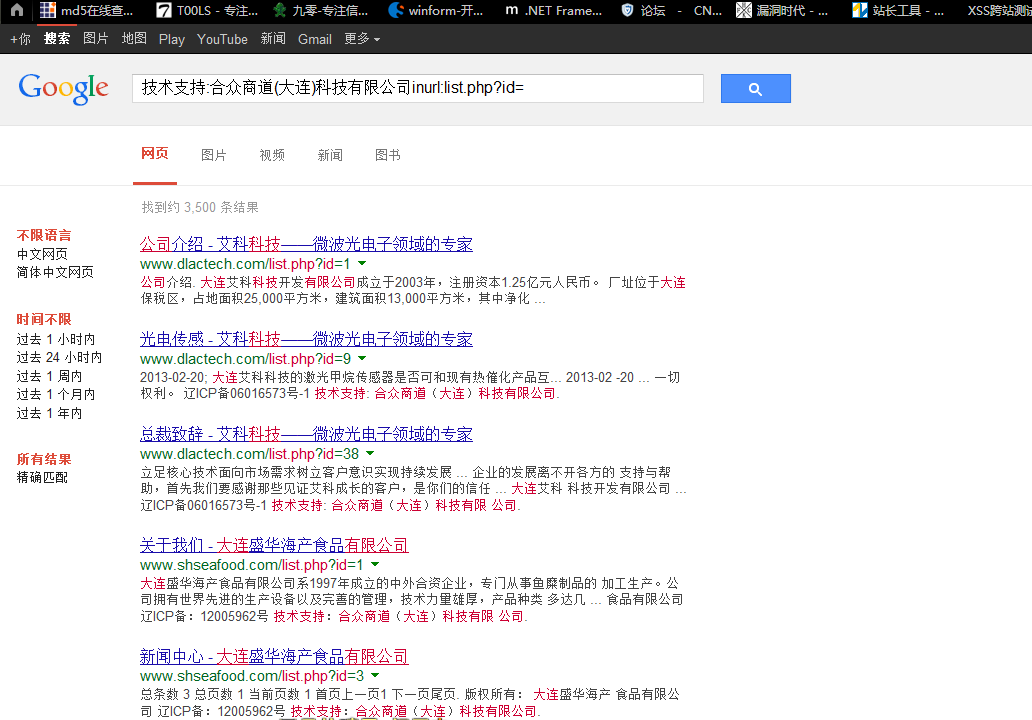Click the www.dlactech.com/list.php?id=9 URL text
The image size is (1032, 720).
coord(245,359)
